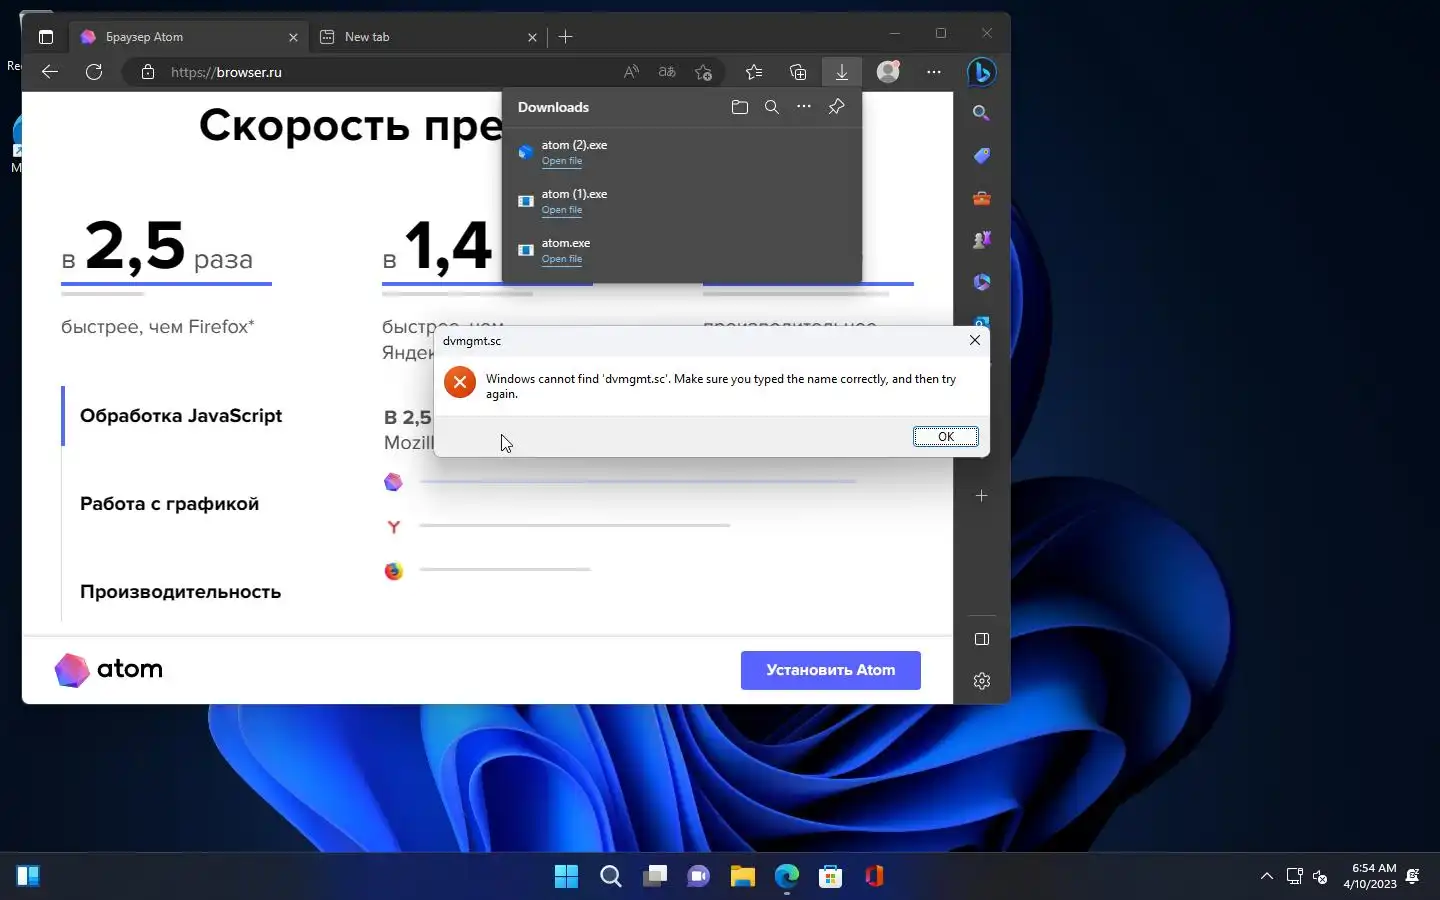This screenshot has width=1440, height=900.
Task: Pin the Downloads panel
Action: coord(837,107)
